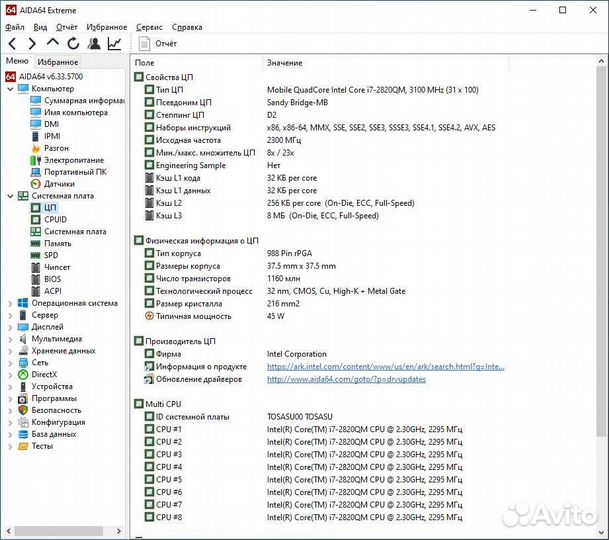
Task: Select Устройства in the tree
Action: coord(52,387)
